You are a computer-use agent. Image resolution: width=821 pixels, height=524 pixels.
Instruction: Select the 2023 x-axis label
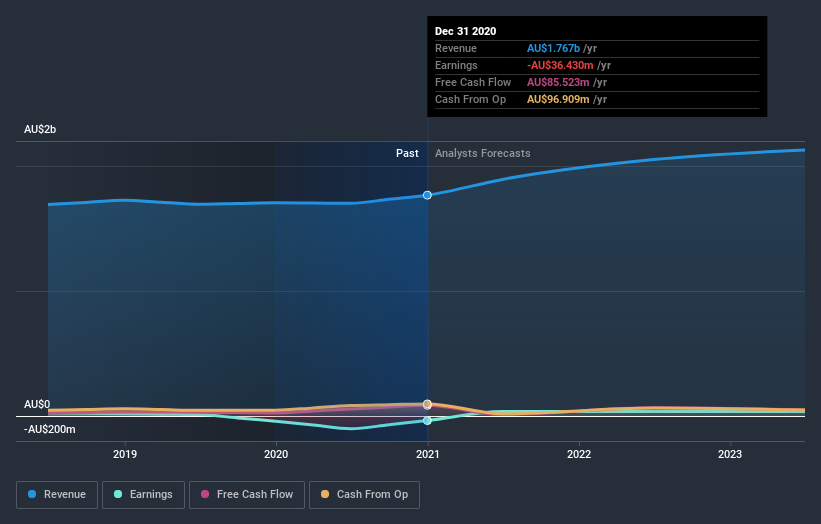(729, 454)
